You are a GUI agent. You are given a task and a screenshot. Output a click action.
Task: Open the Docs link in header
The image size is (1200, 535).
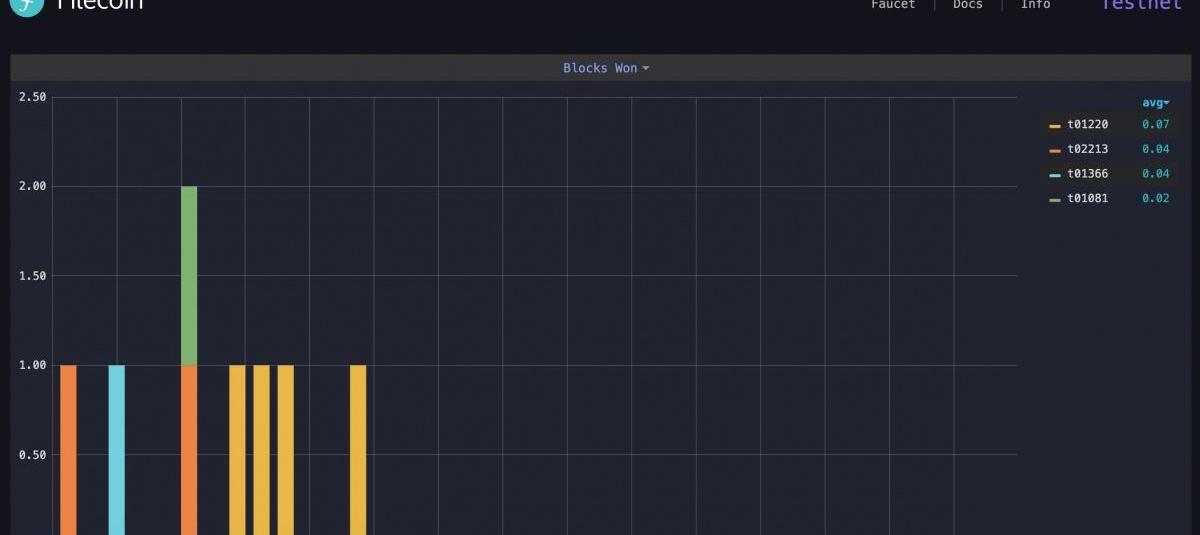967,5
